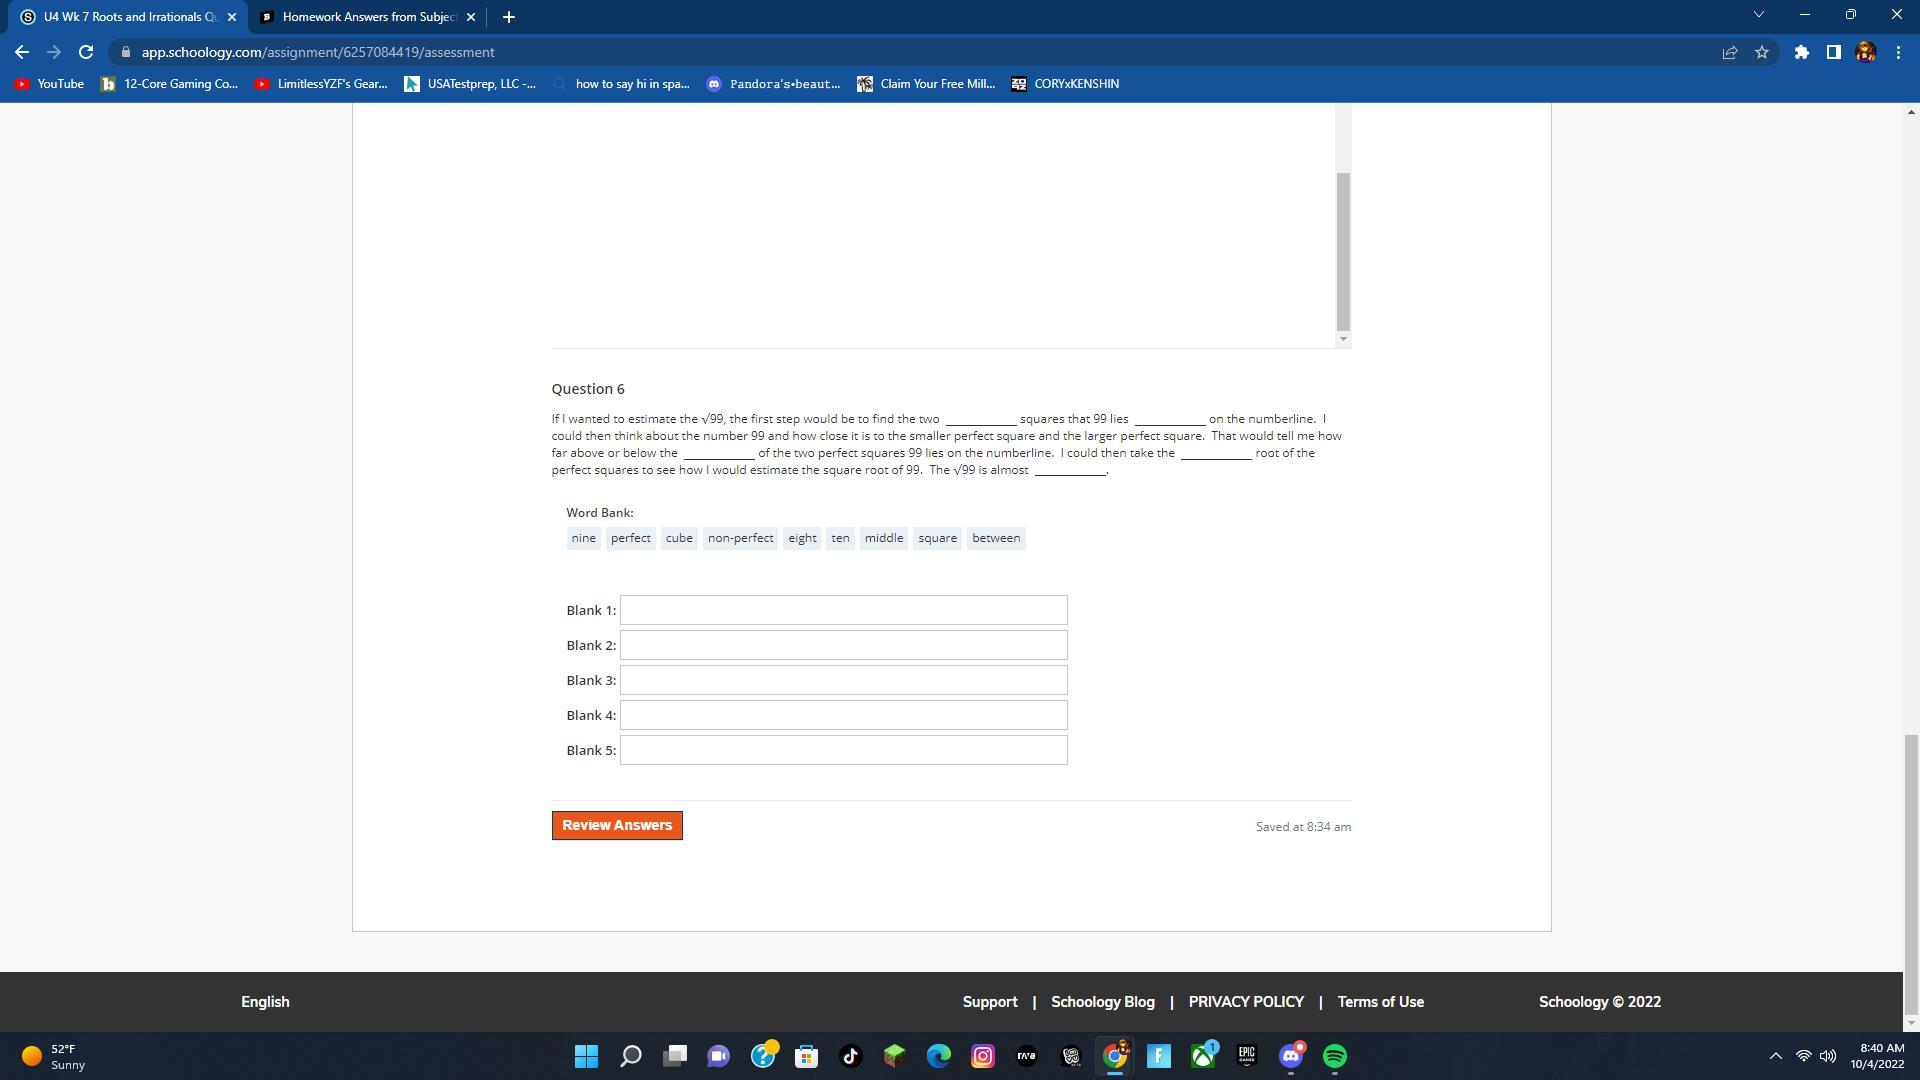Open Spotify from the taskbar
Screen dimensions: 1920x1080
(x=1334, y=1056)
